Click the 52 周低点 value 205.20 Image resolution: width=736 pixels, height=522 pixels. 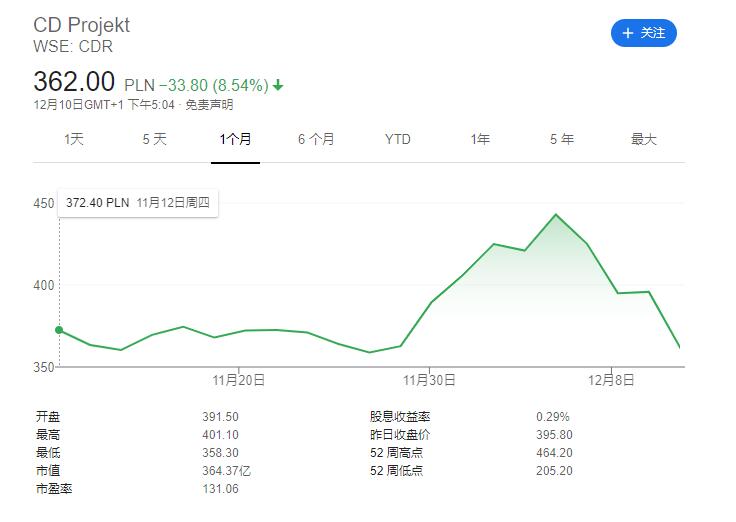(554, 470)
